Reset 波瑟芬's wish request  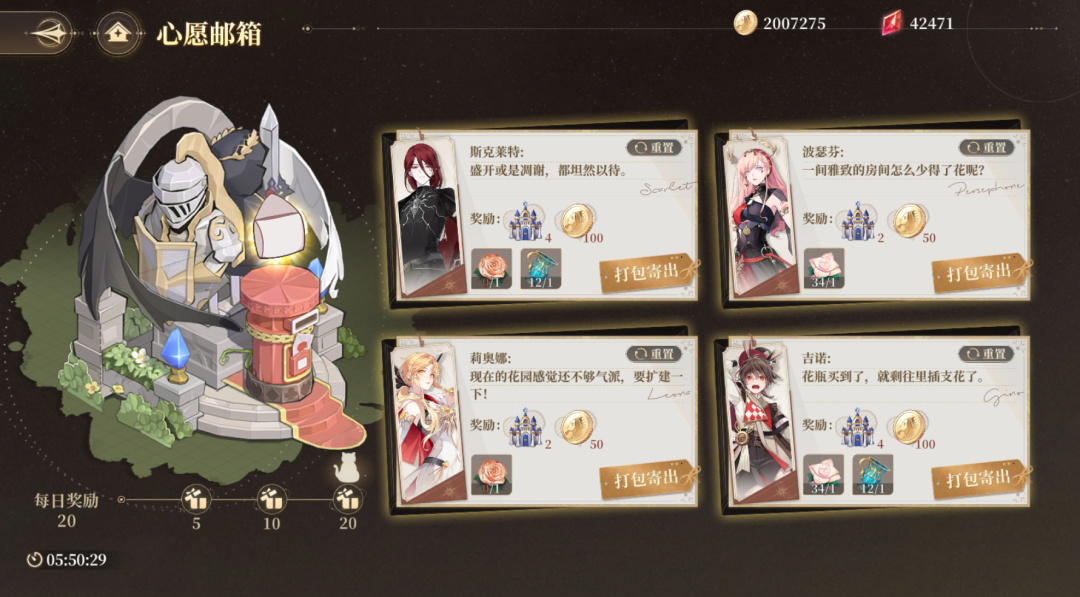pos(986,147)
